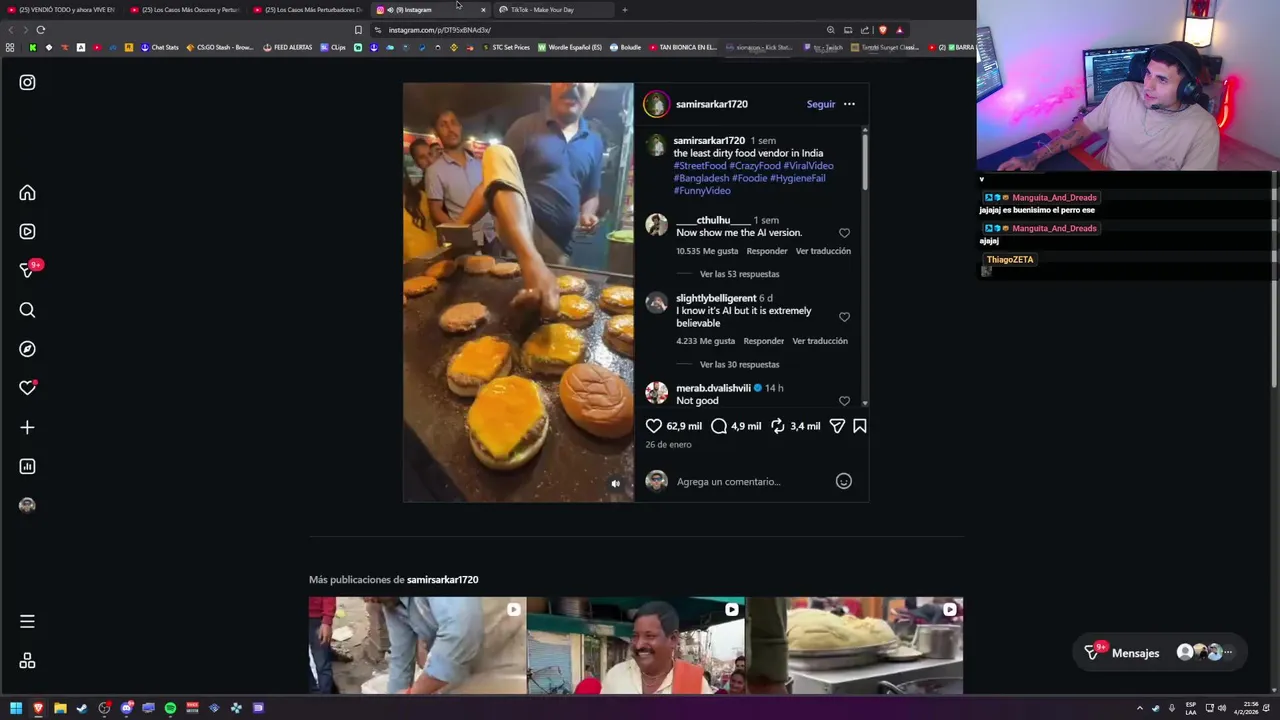
Task: Open the three-dot post options menu
Action: click(x=849, y=104)
